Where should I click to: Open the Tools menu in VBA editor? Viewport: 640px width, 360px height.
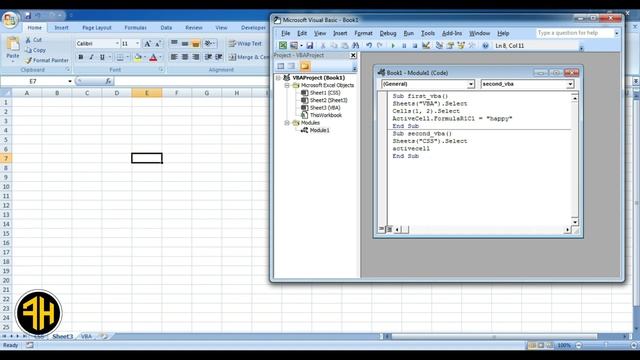click(x=428, y=33)
